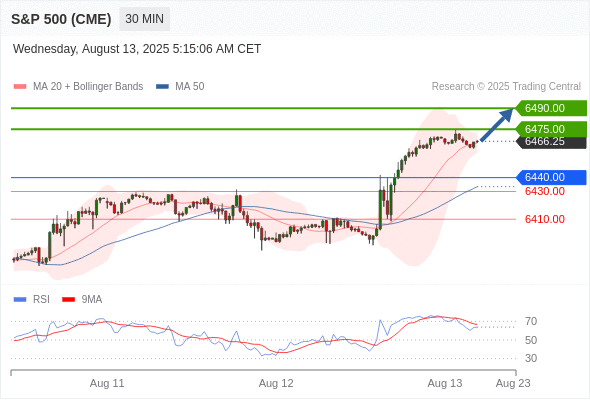Click the RSI 70 level axis label
Screen dimensions: 590x400
pyautogui.click(x=531, y=321)
